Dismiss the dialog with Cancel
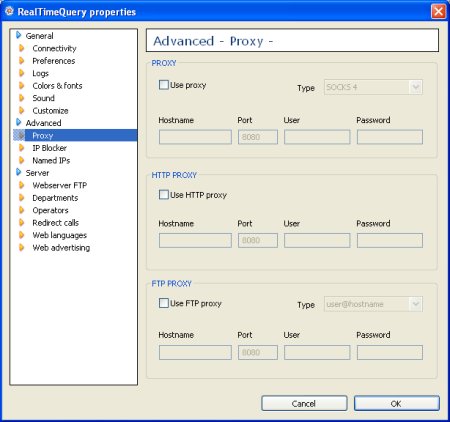Viewport: 450px width, 422px height. click(x=304, y=404)
